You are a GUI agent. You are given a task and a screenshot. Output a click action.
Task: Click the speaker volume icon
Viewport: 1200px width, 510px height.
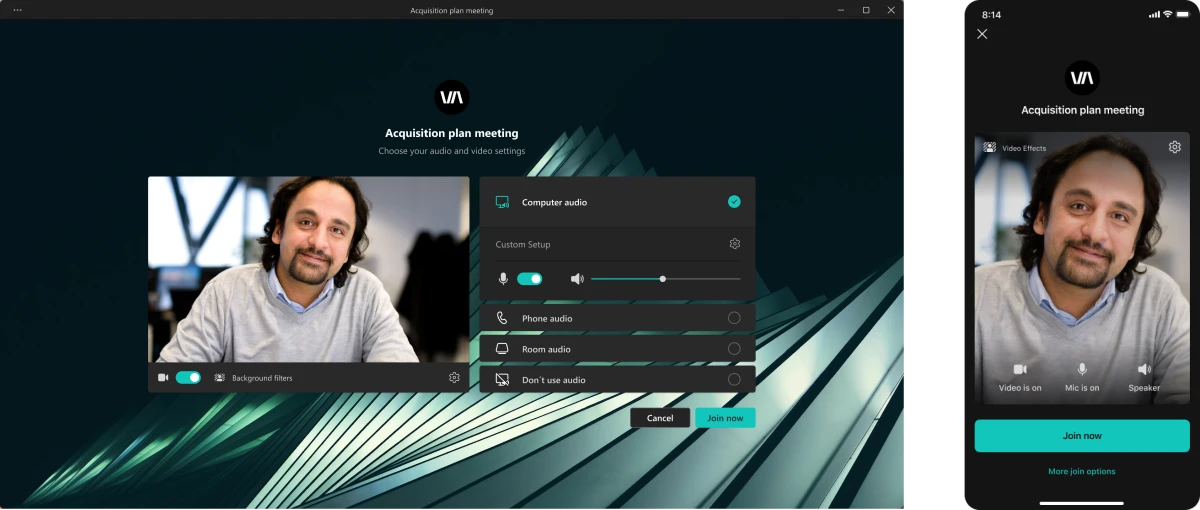577,279
